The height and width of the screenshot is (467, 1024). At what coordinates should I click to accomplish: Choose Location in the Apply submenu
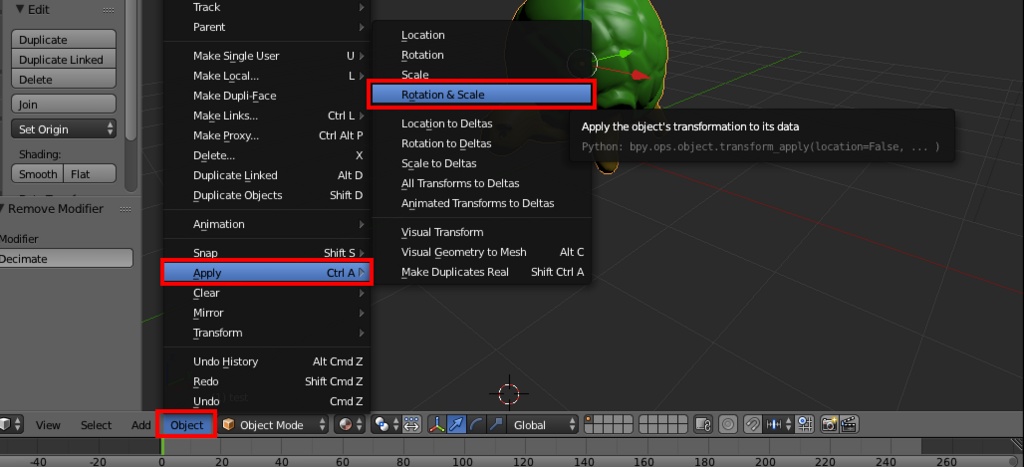click(x=481, y=35)
